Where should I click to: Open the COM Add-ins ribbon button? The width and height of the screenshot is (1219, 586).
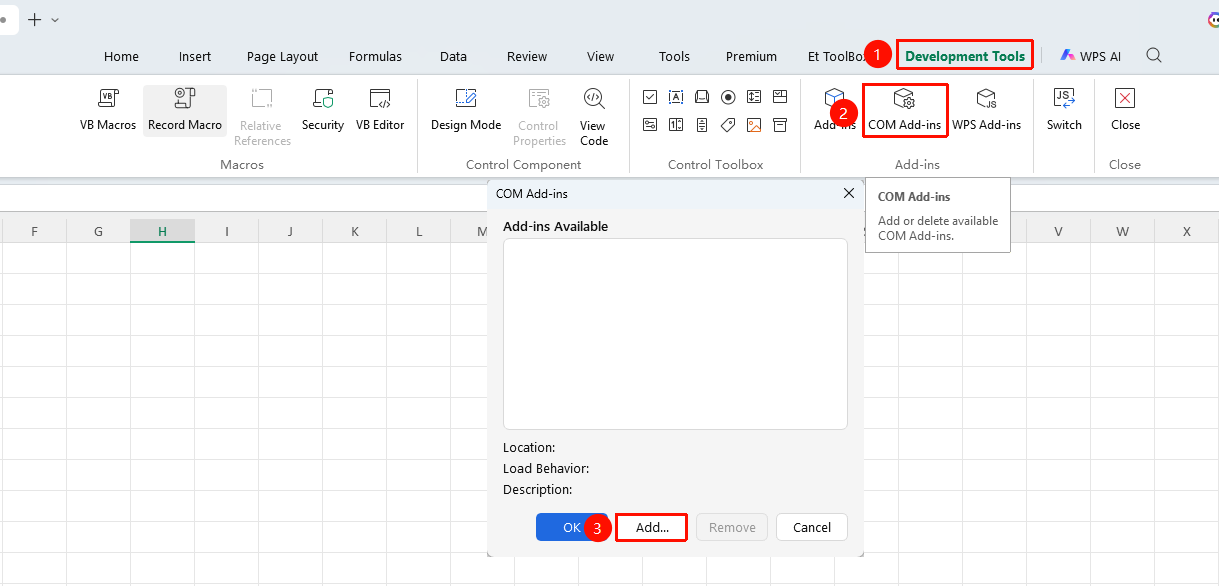[904, 110]
